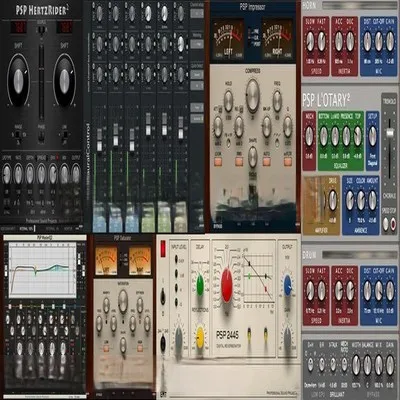Click BYPASS at the bottom of PSP Impressor

coord(218,225)
